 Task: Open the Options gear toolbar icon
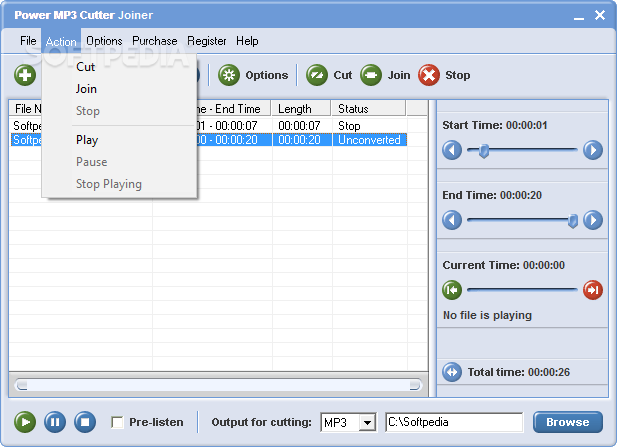[x=229, y=75]
